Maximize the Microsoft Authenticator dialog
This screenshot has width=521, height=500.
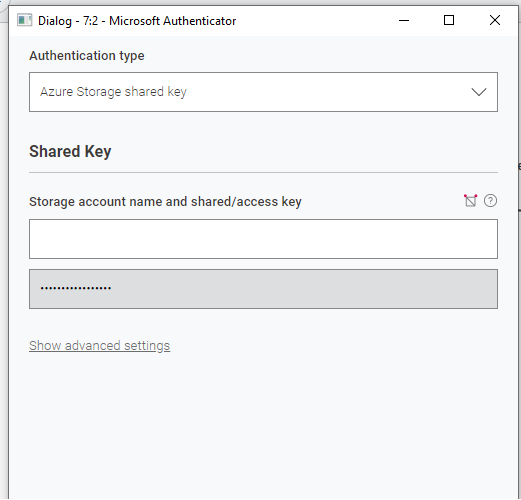coord(449,20)
